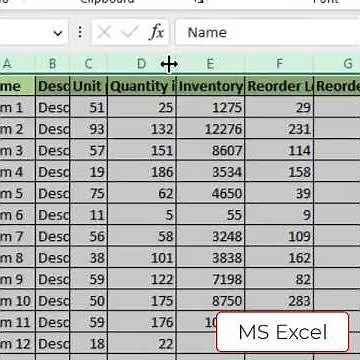Select quantity cell with value 132
The width and height of the screenshot is (360, 360).
[x=142, y=129]
